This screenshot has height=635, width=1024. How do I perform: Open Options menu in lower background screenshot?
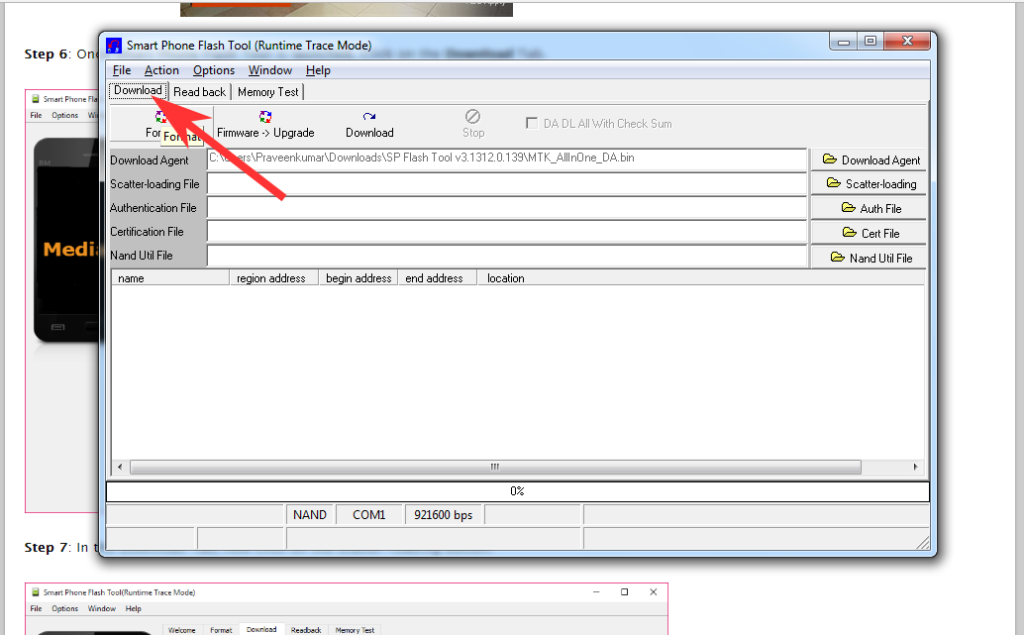click(x=65, y=609)
